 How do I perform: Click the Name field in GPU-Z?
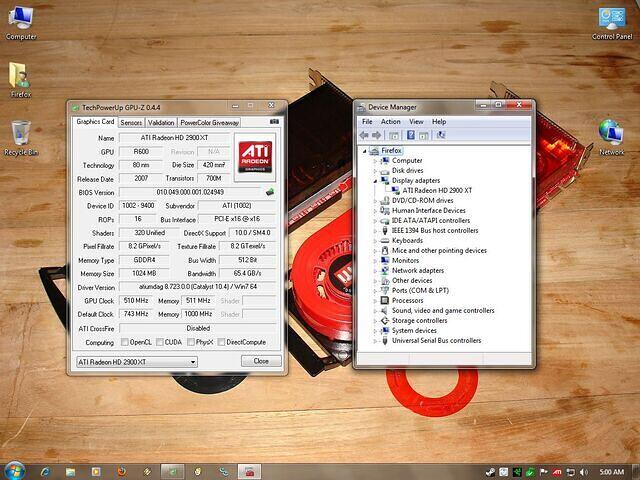click(174, 138)
